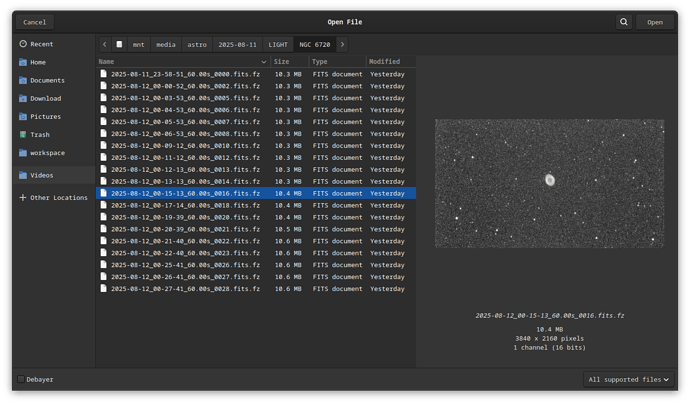Image resolution: width=690 pixels, height=404 pixels.
Task: Select file 2025-08-12_00-21-40_60.00s_0022.fits.fz
Action: [256, 241]
